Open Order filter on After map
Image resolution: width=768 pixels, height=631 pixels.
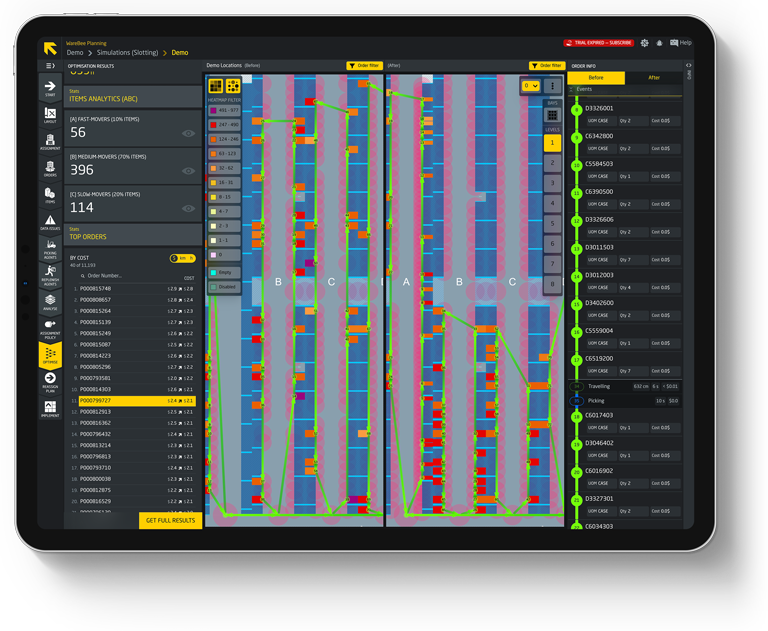point(547,66)
